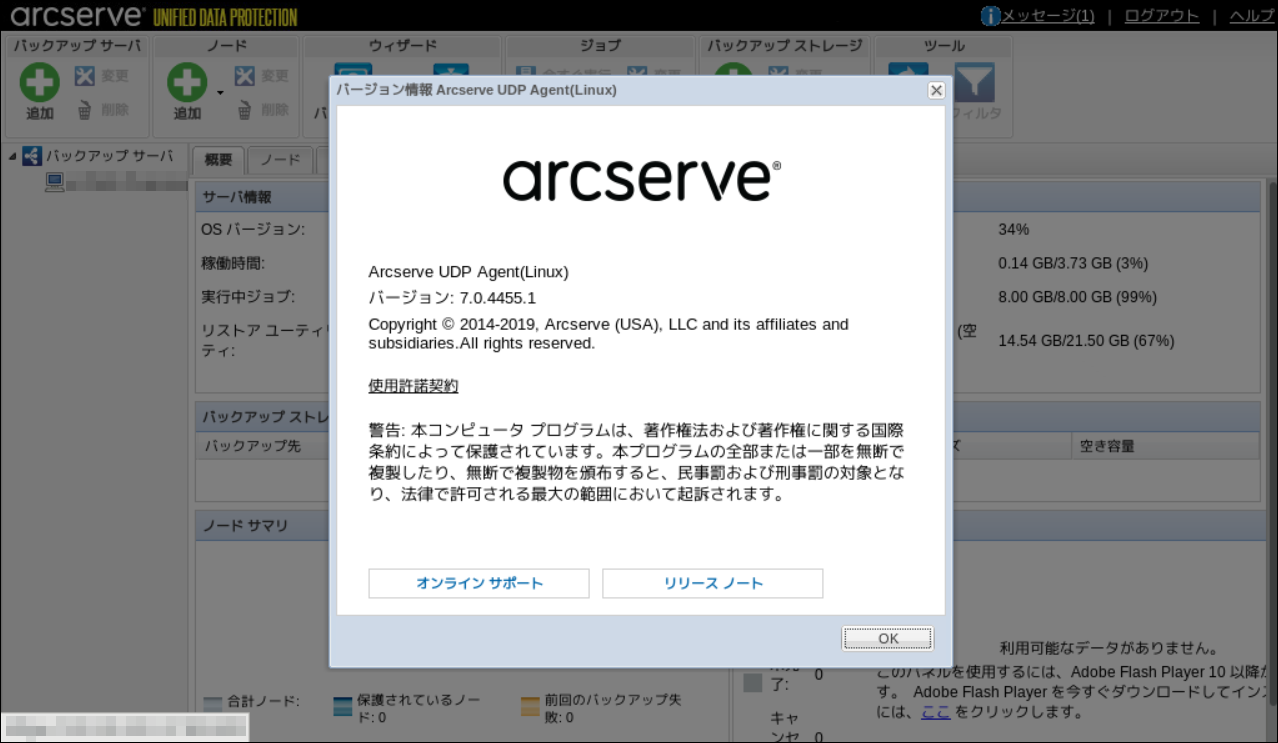Click the ウィザード toolbar group label

coord(403,46)
